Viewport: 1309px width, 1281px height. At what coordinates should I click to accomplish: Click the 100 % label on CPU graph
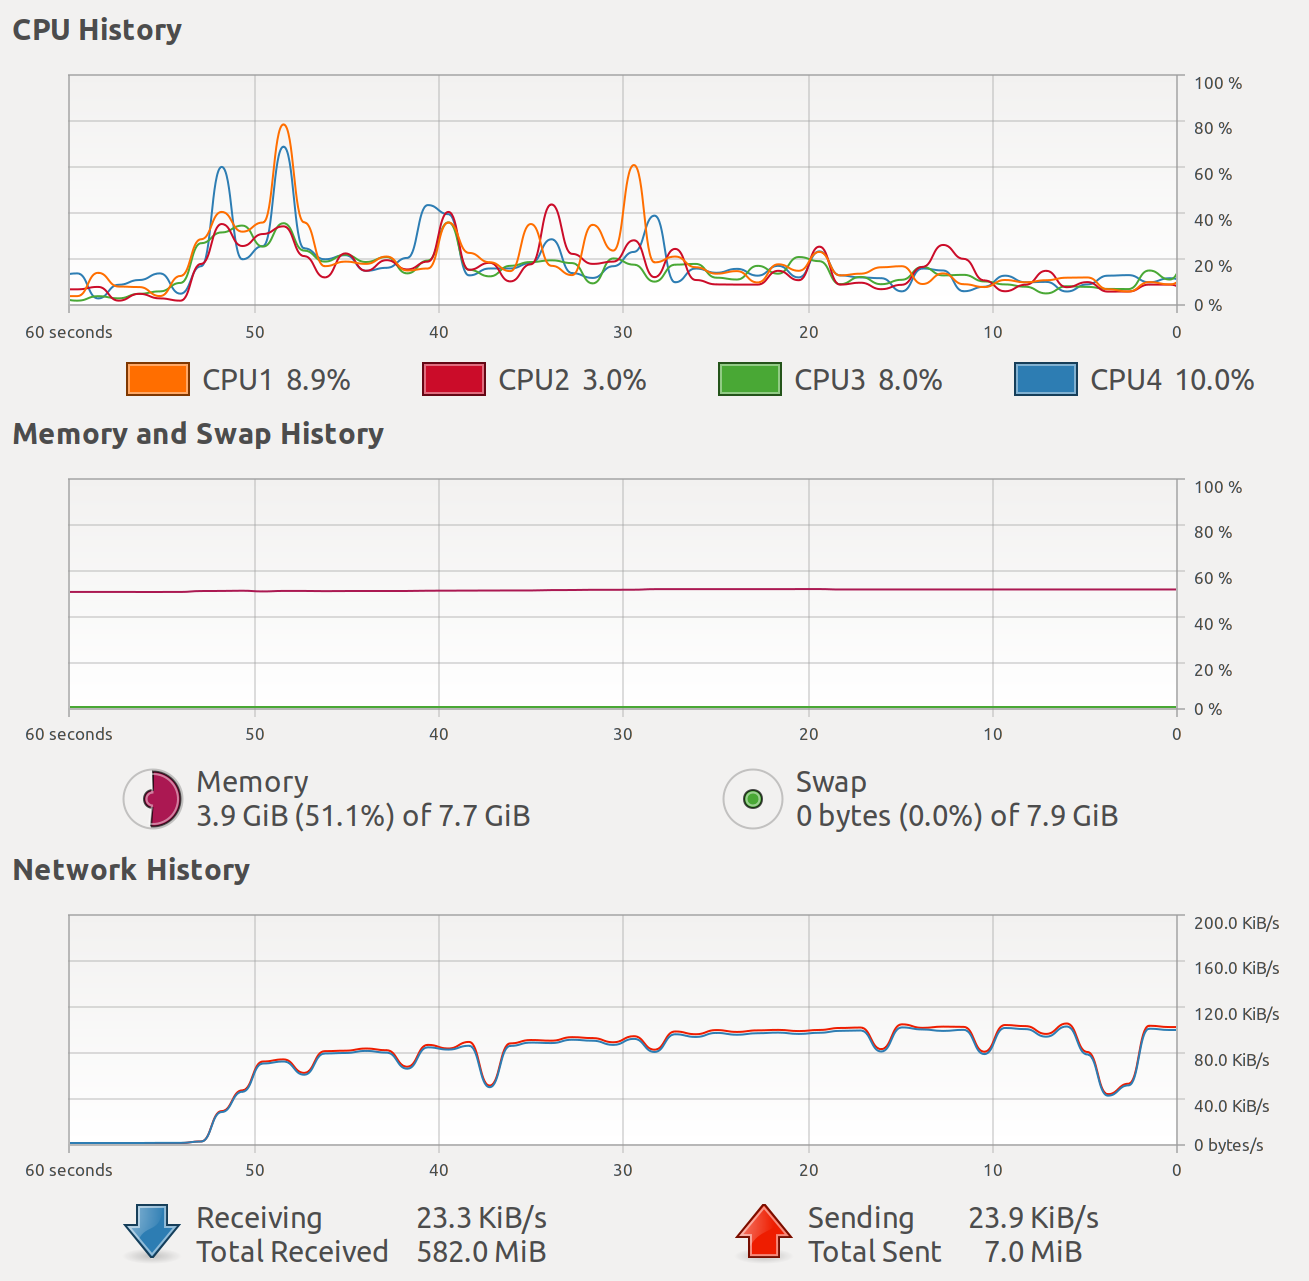click(x=1217, y=83)
